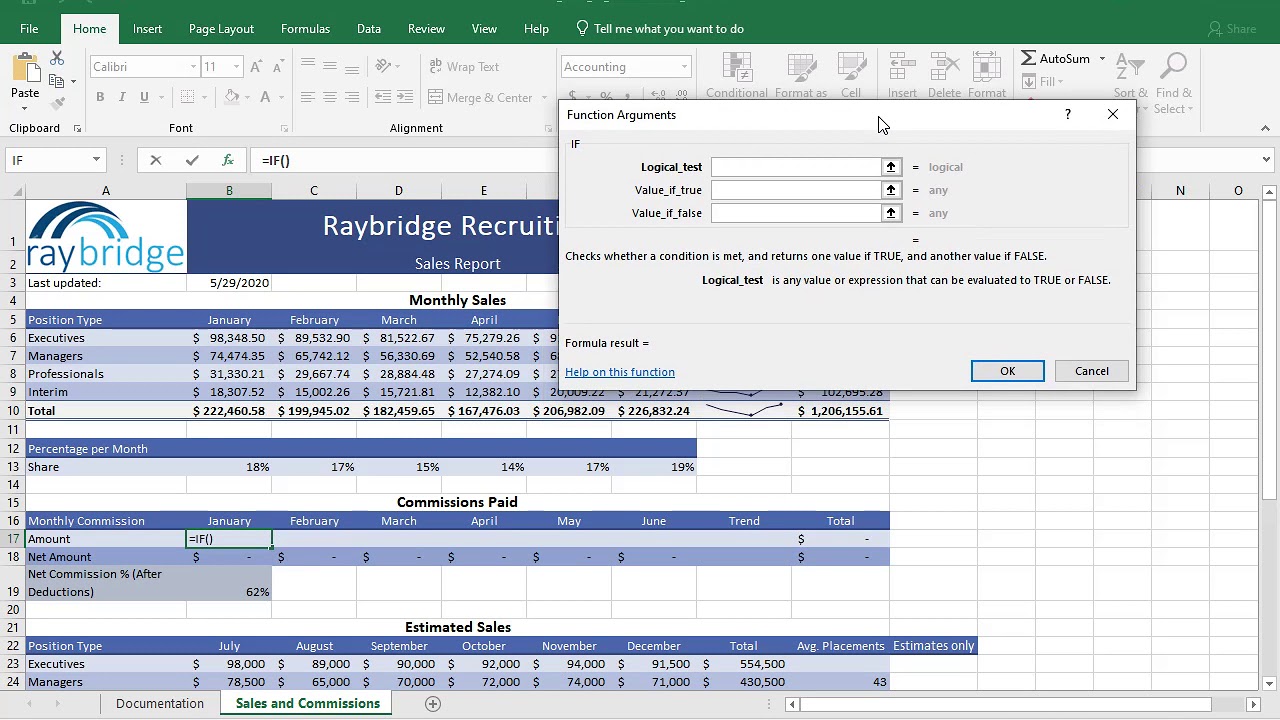1280x720 pixels.
Task: Click the Bottom Align icon
Action: [x=353, y=67]
